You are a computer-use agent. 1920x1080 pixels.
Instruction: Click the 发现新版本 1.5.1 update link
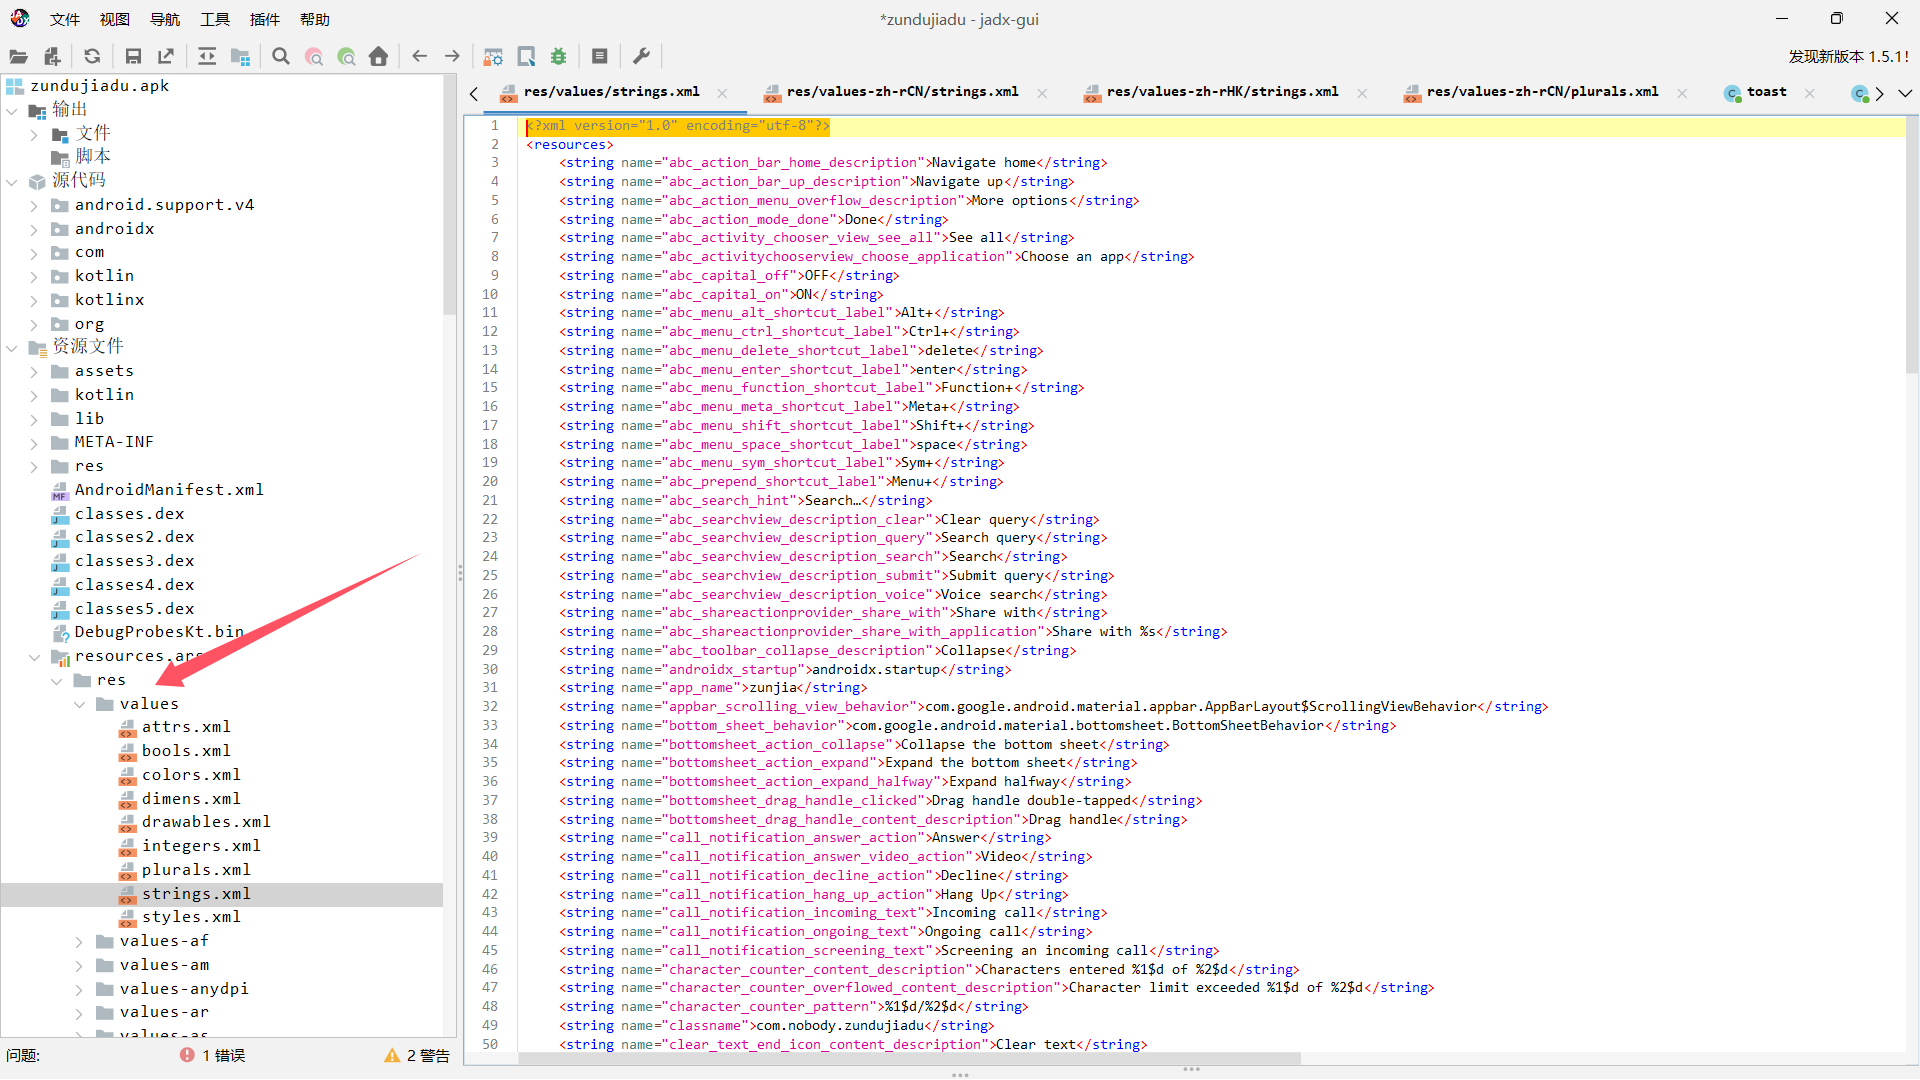pos(1848,57)
